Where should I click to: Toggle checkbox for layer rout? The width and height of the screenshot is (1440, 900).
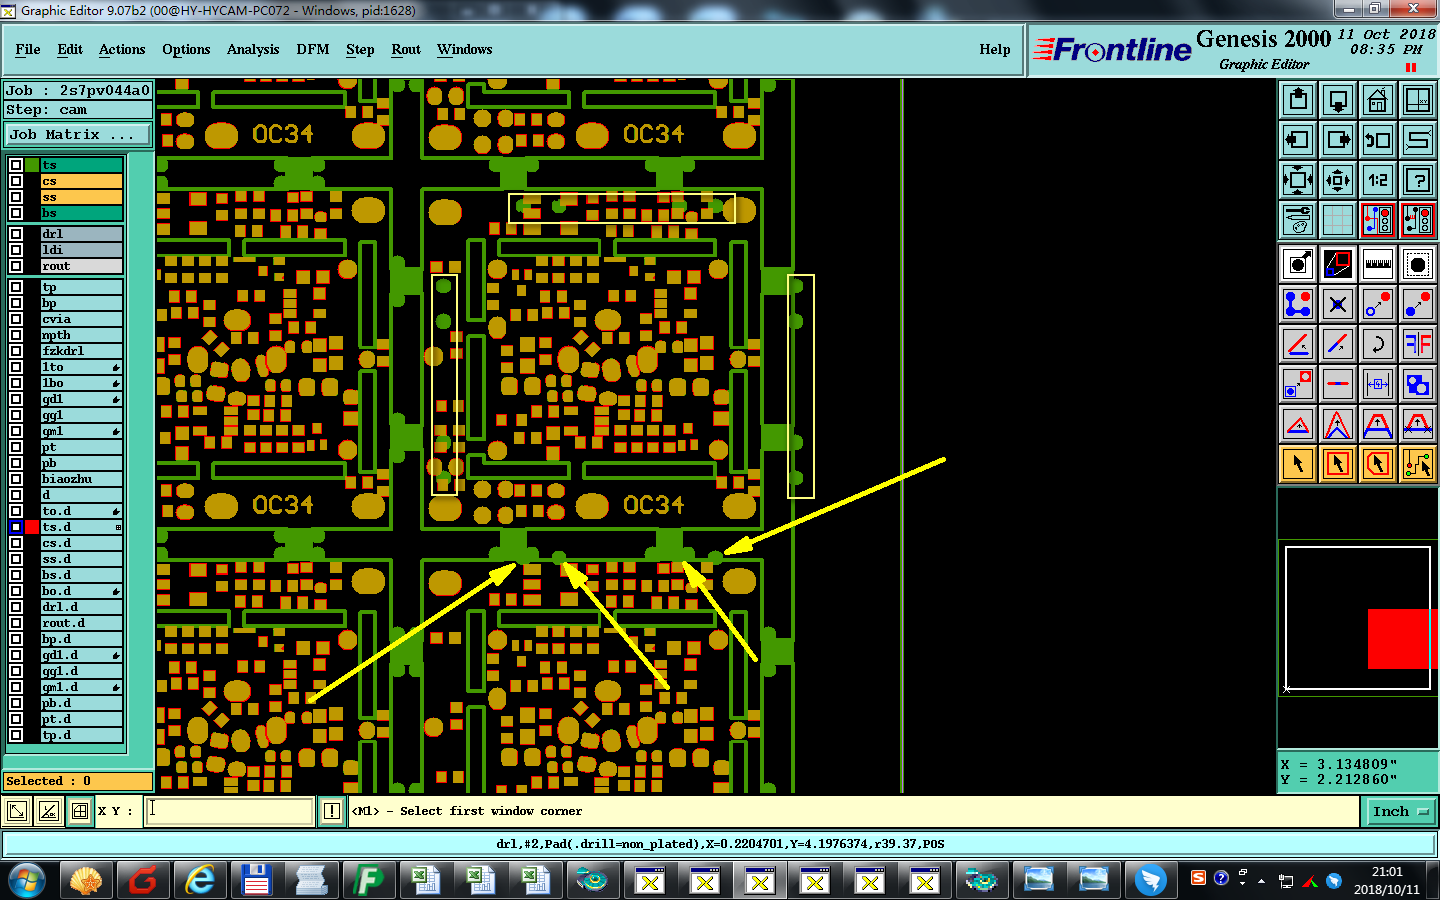point(16,266)
